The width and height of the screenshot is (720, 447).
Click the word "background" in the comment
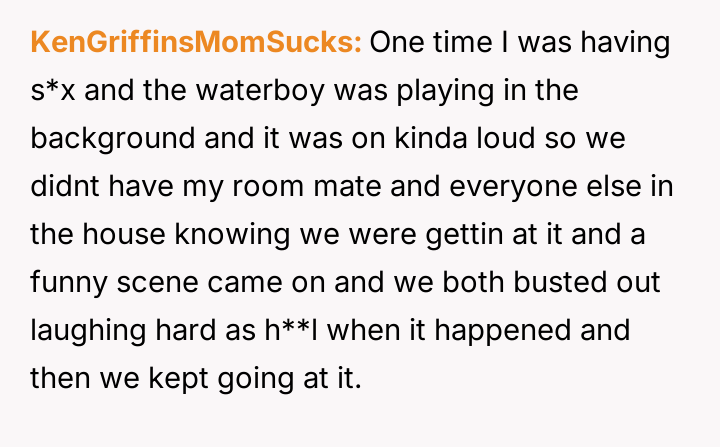112,139
